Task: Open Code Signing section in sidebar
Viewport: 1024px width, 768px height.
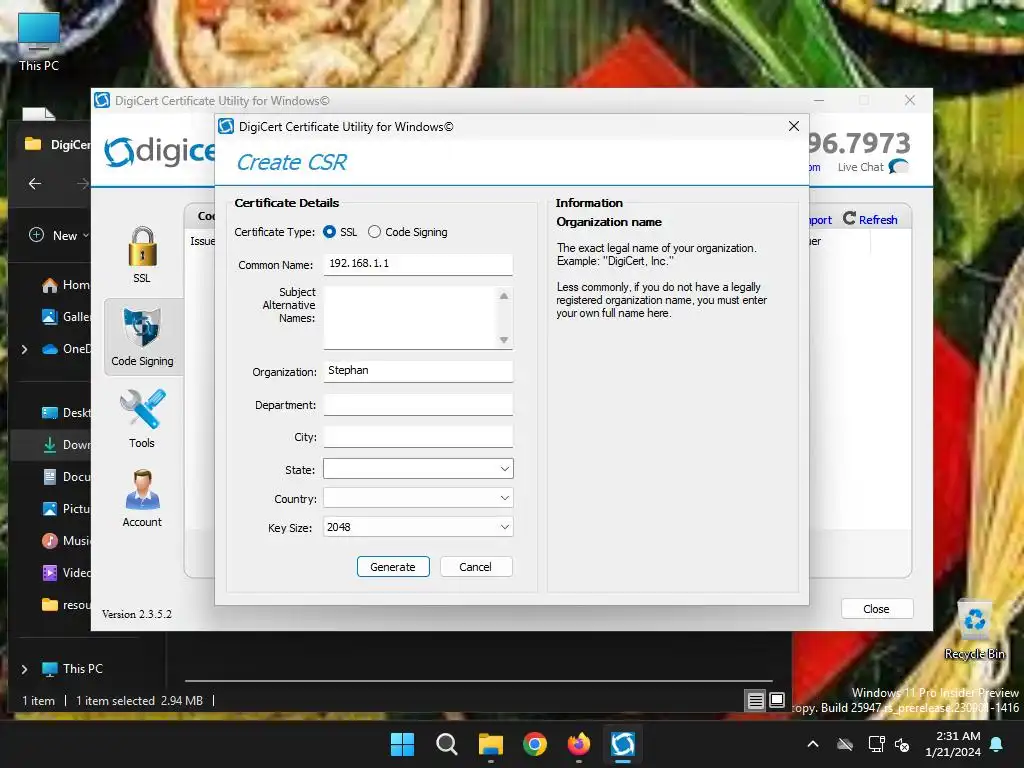Action: tap(142, 337)
